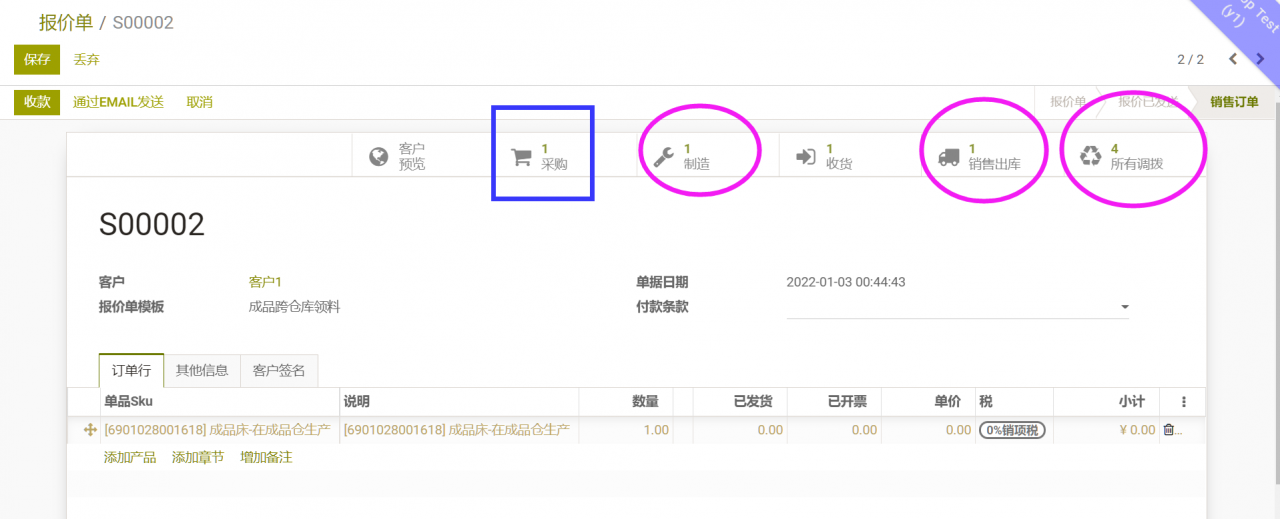Open the 所有调拨 recycle stat button
The height and width of the screenshot is (519, 1280).
1134,156
